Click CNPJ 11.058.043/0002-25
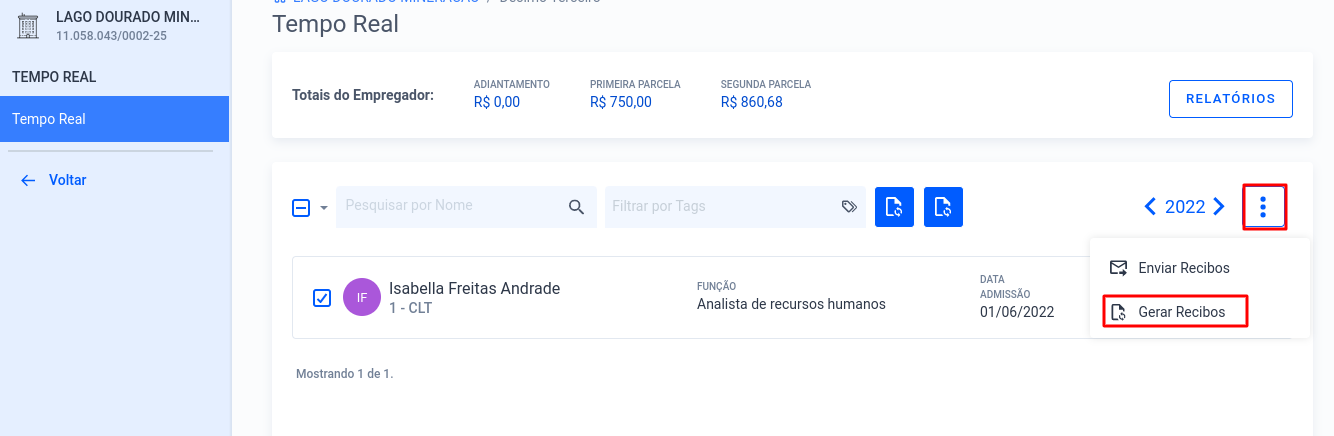This screenshot has height=436, width=1334. click(x=111, y=36)
